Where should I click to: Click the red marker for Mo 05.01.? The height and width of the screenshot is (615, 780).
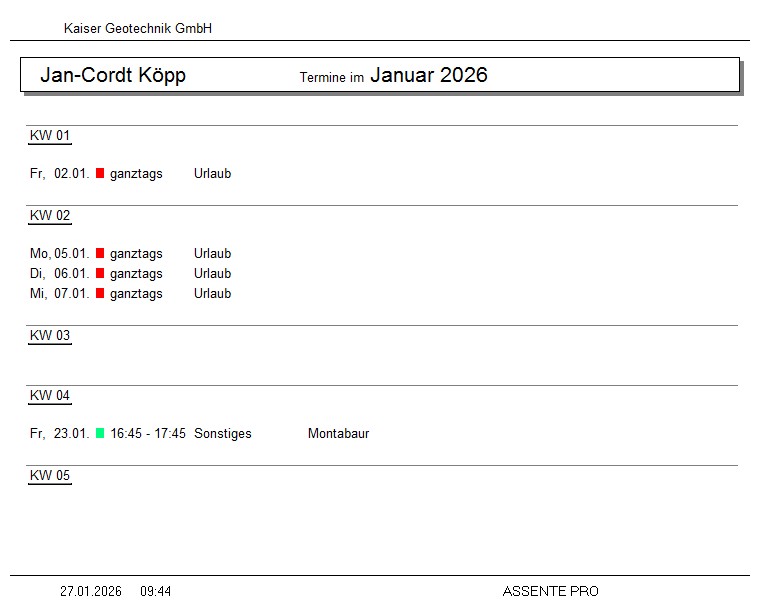click(x=100, y=253)
